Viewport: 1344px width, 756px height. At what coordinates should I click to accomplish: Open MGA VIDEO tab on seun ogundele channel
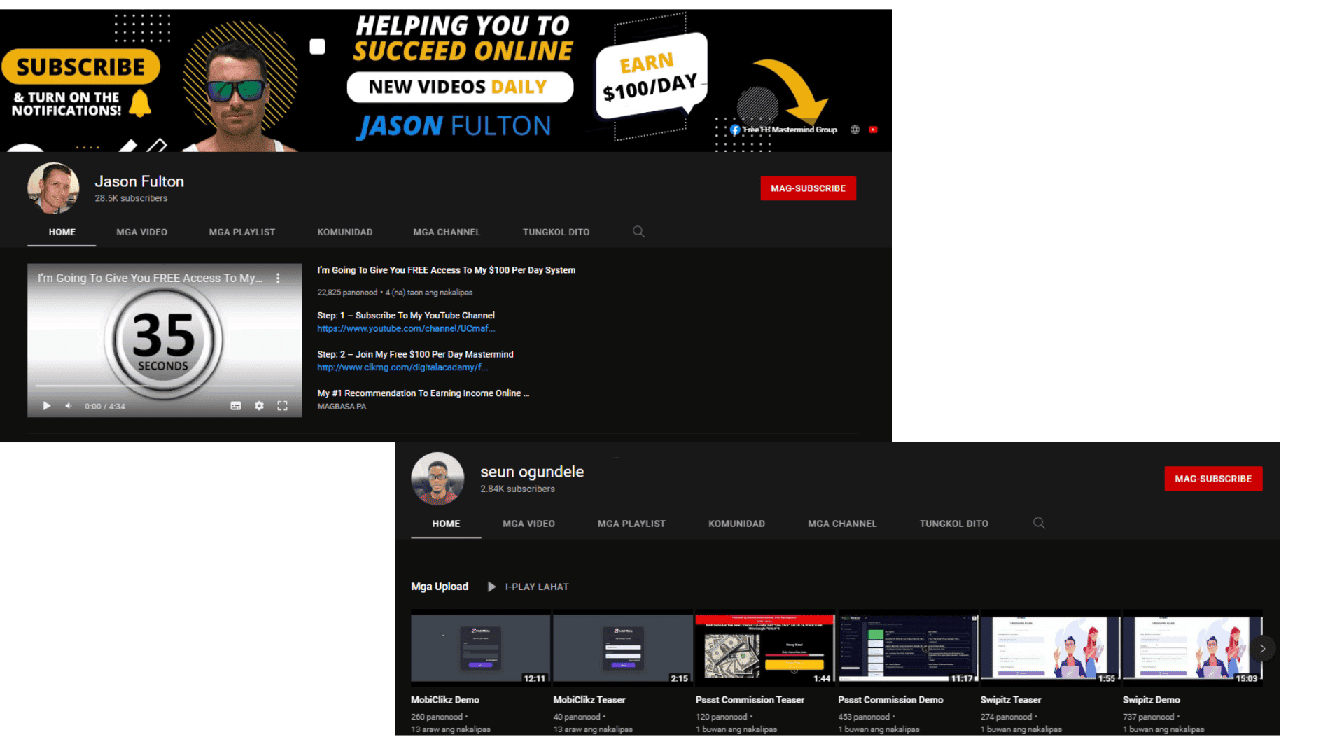(529, 523)
